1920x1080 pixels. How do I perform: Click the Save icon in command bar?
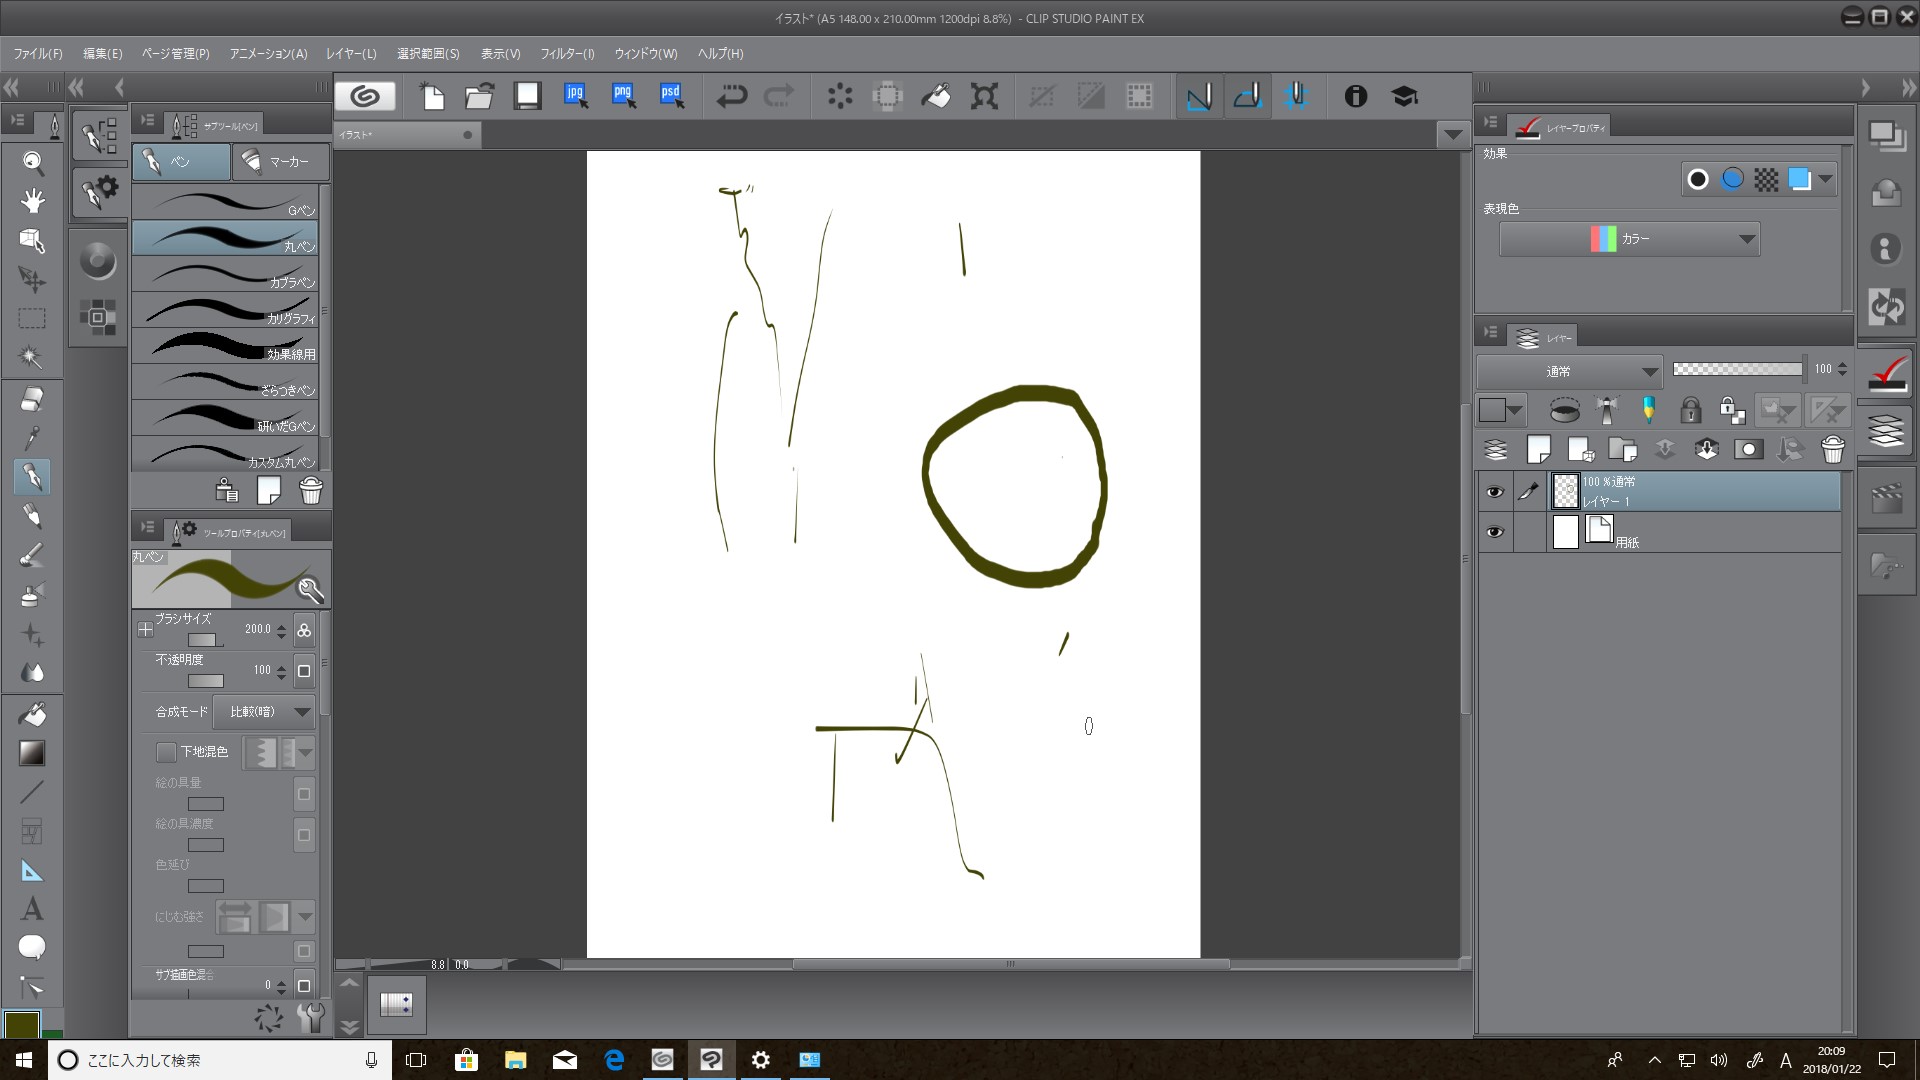pyautogui.click(x=527, y=96)
